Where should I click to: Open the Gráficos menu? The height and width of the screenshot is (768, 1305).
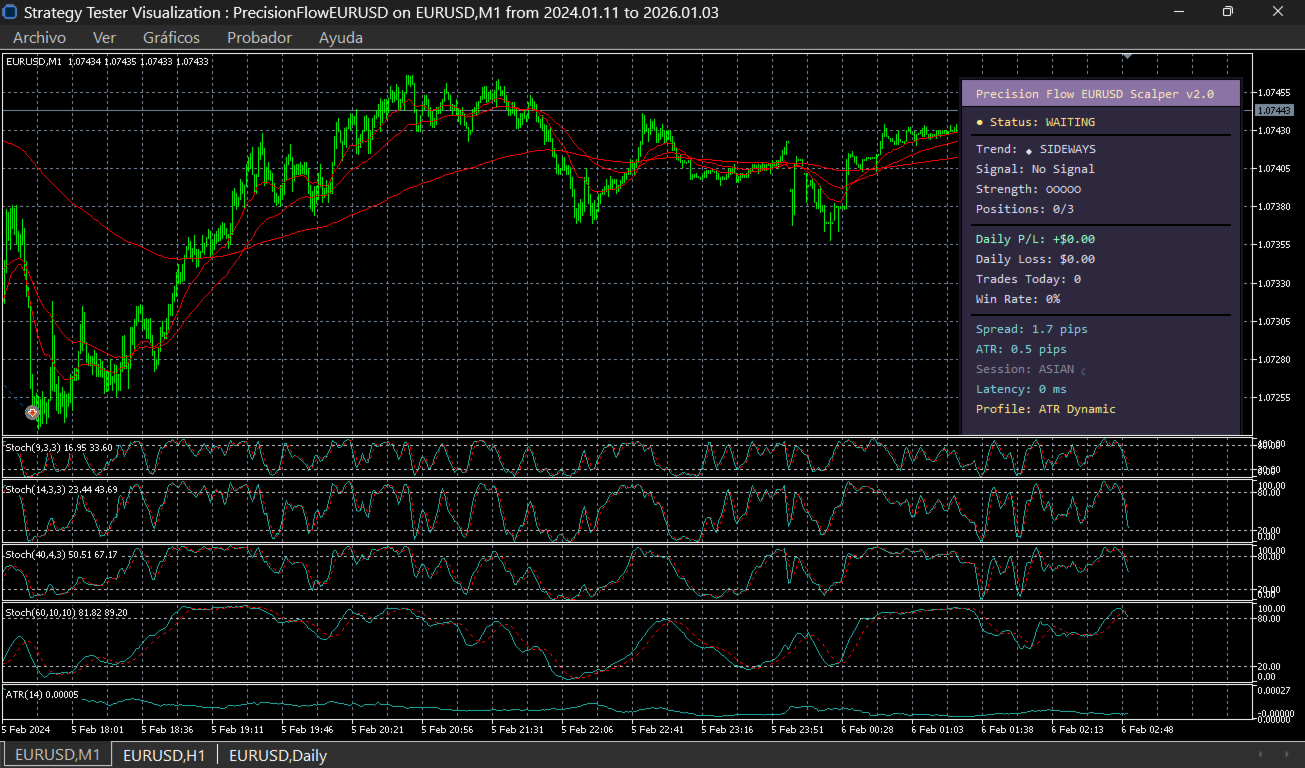pos(171,38)
